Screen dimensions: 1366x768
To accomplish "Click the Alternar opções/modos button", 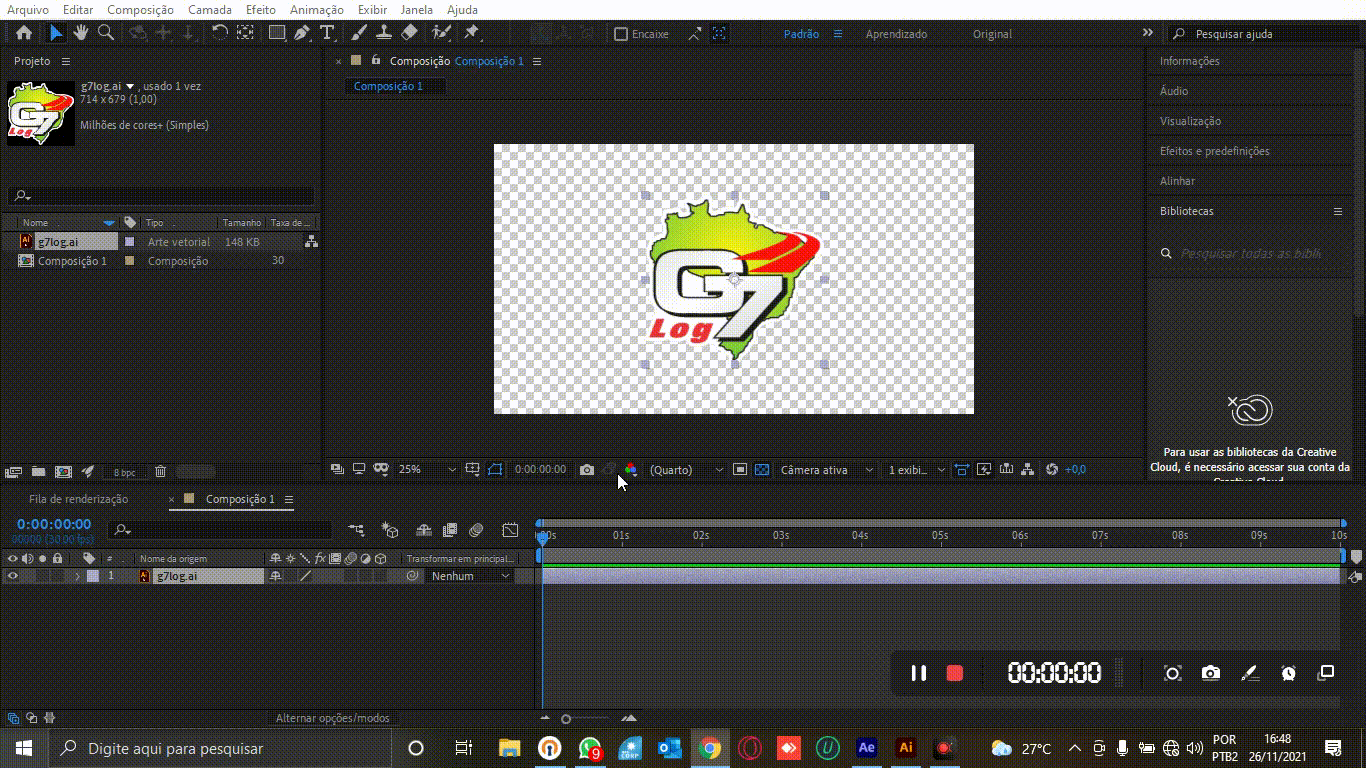I will click(x=332, y=718).
